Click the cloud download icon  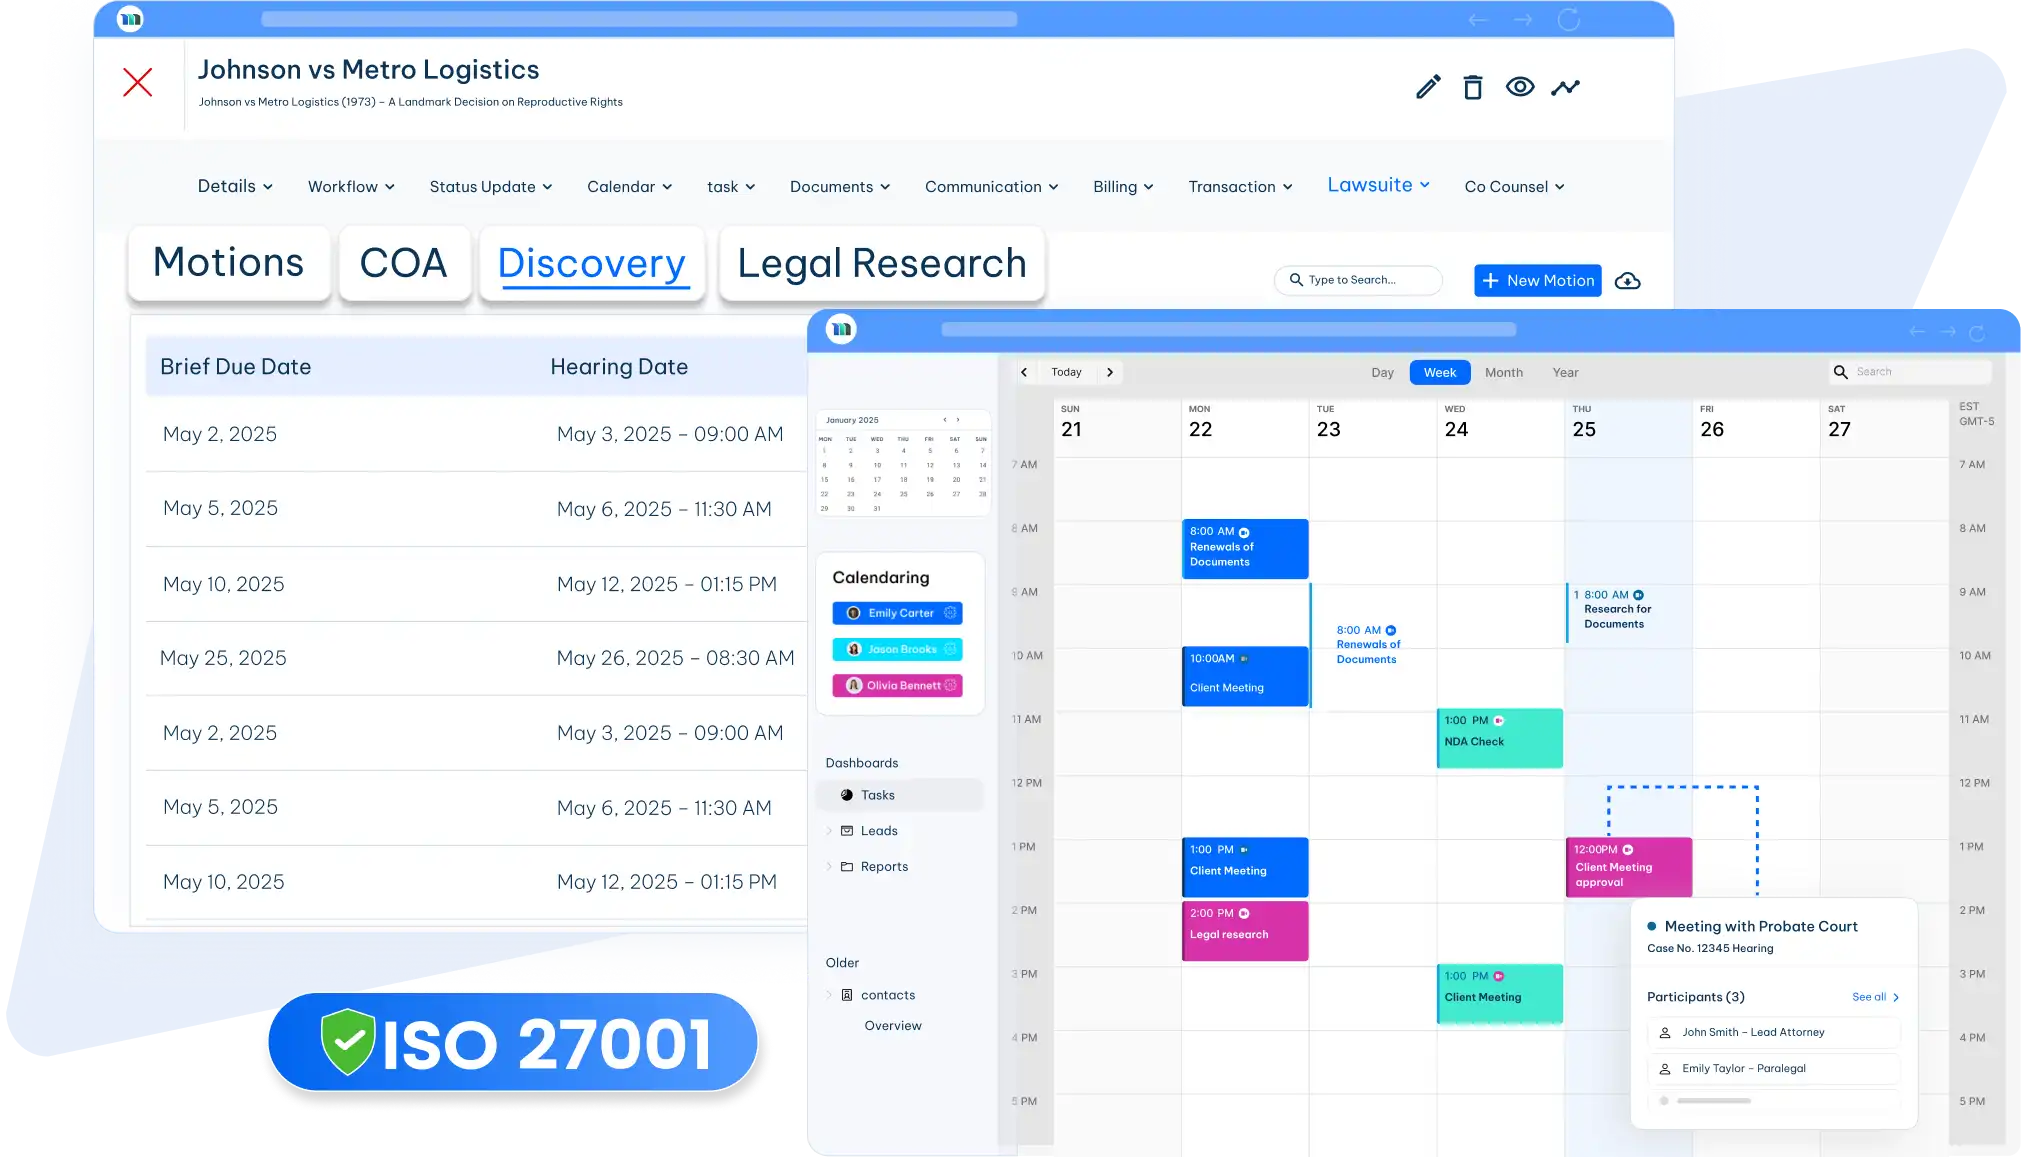pyautogui.click(x=1628, y=281)
